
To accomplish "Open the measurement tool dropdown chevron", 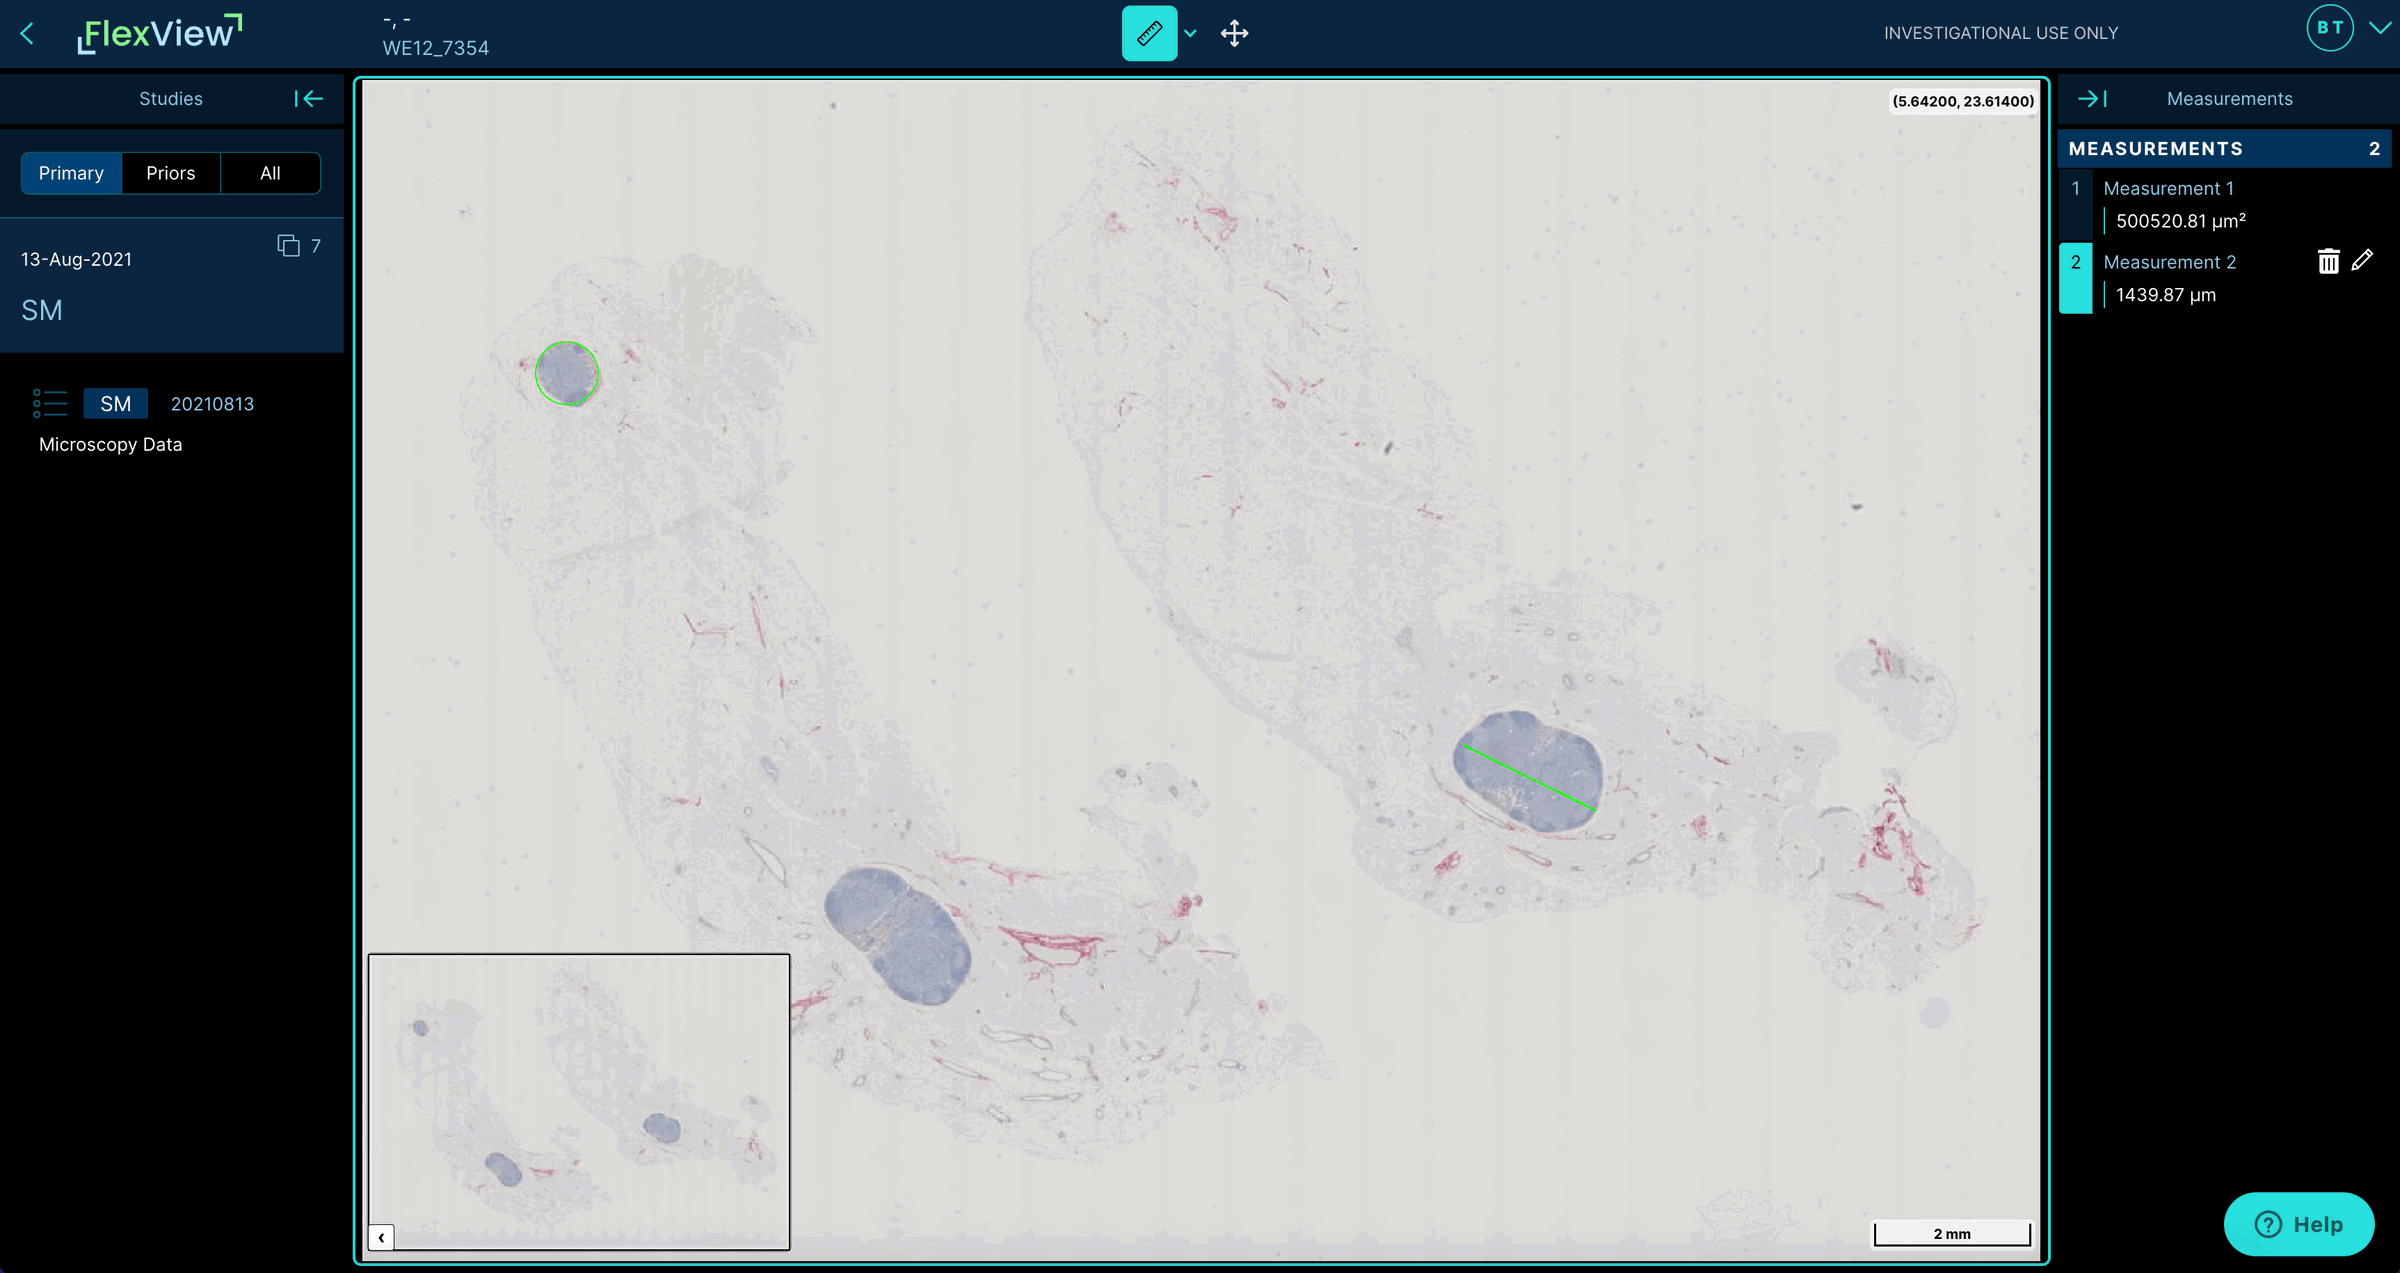I will (x=1189, y=33).
